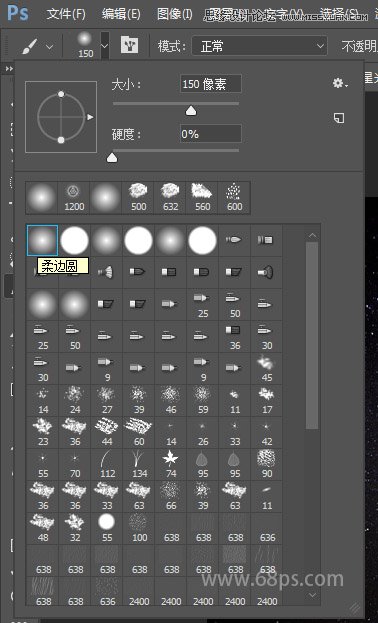378x623 pixels.
Task: Choose the splatter brush labeled 46
Action: [x=171, y=400]
